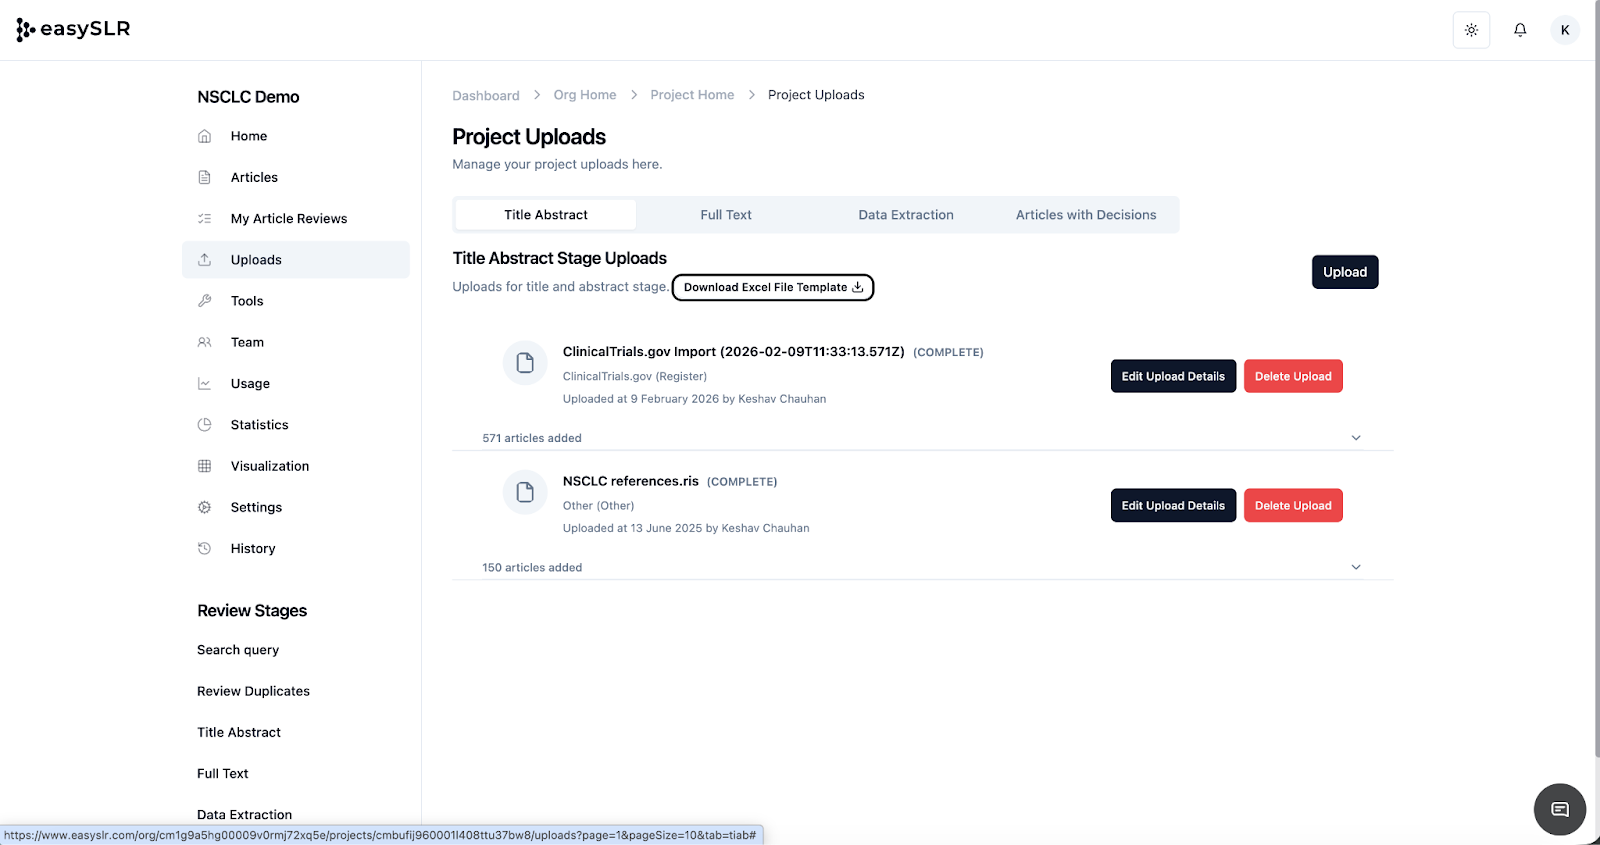Screen dimensions: 1600x845
Task: Switch to the Data Extraction tab
Action: click(905, 215)
